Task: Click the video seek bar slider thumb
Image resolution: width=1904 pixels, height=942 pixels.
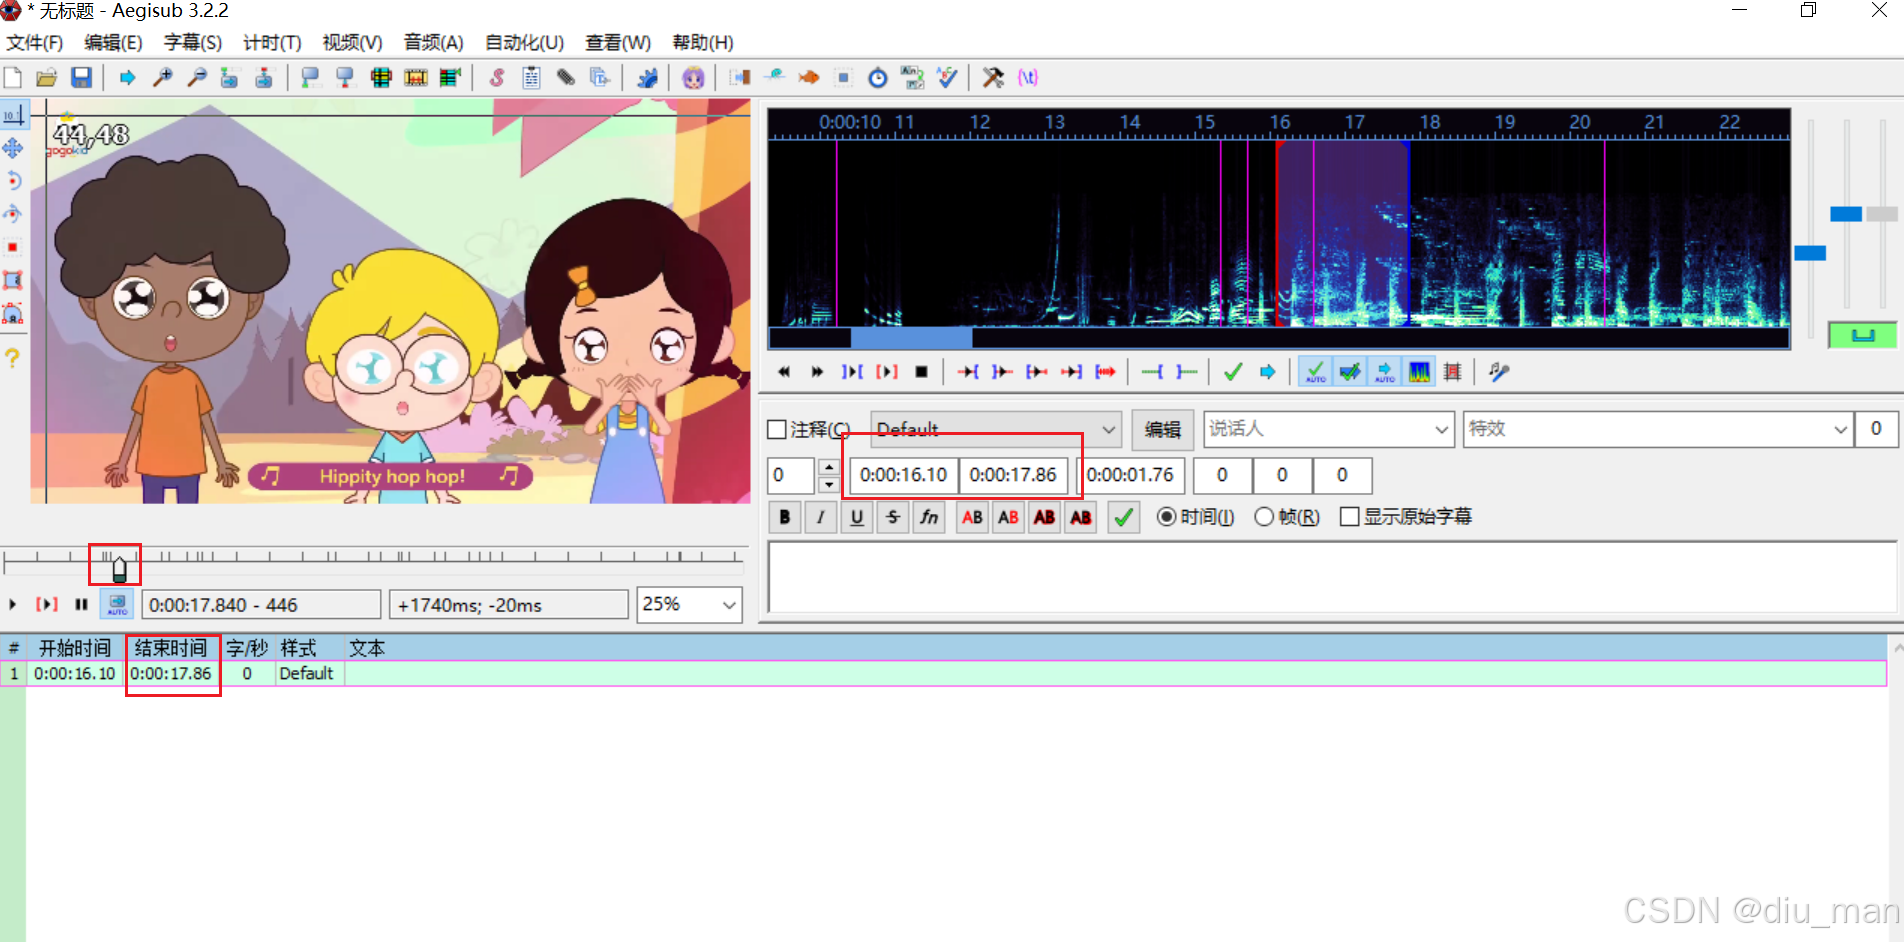Action: tap(119, 570)
